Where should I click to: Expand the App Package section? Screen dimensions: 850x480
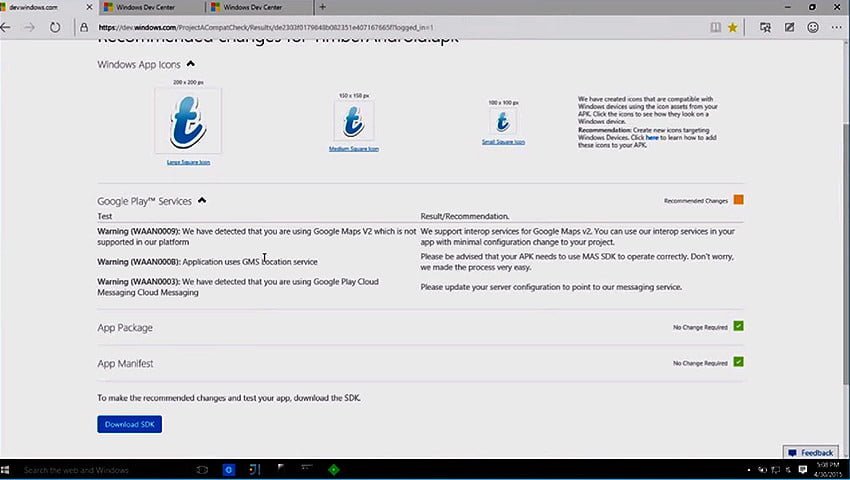[x=125, y=328]
